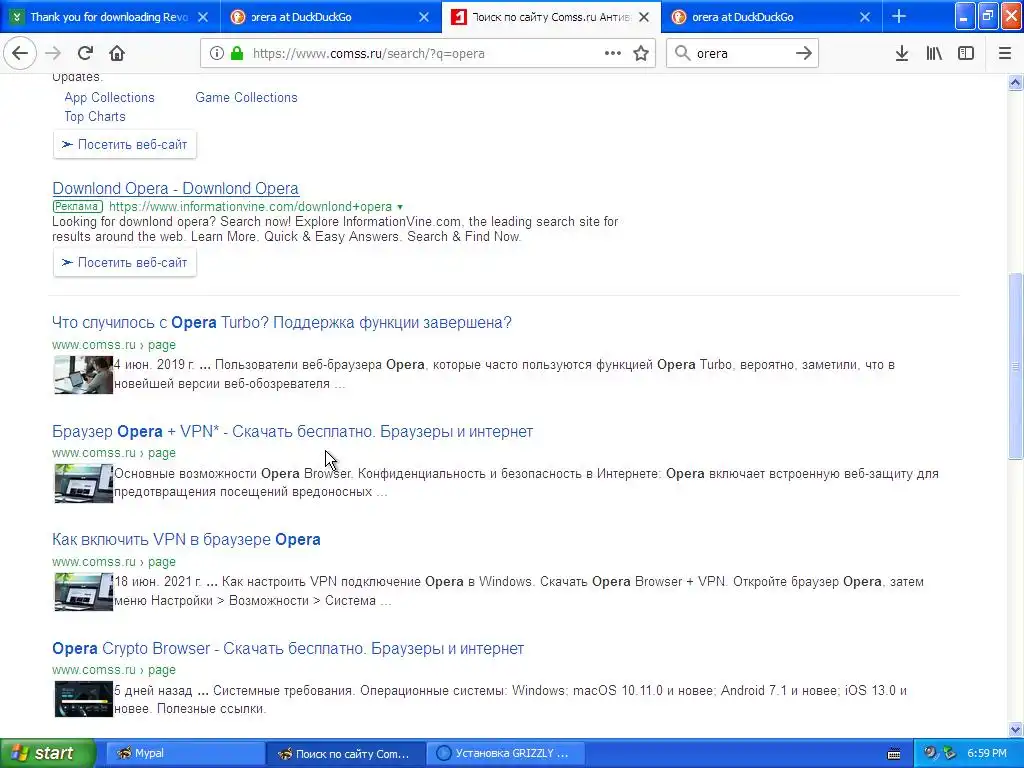Open a new tab

(899, 17)
